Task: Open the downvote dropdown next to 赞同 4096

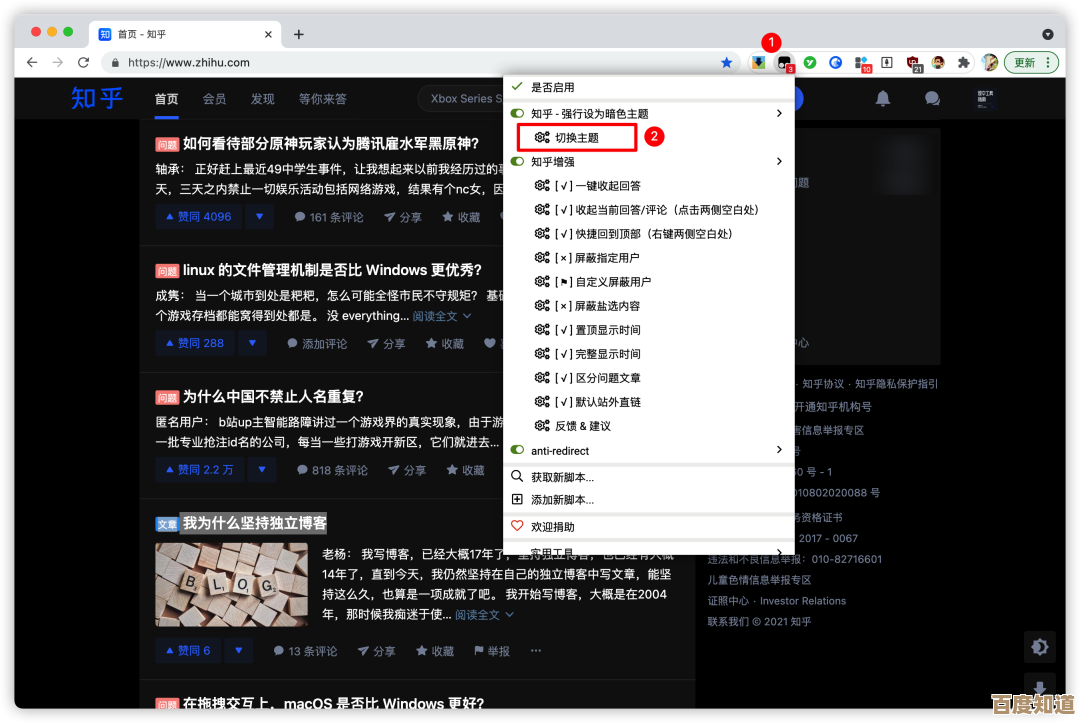Action: tap(259, 216)
